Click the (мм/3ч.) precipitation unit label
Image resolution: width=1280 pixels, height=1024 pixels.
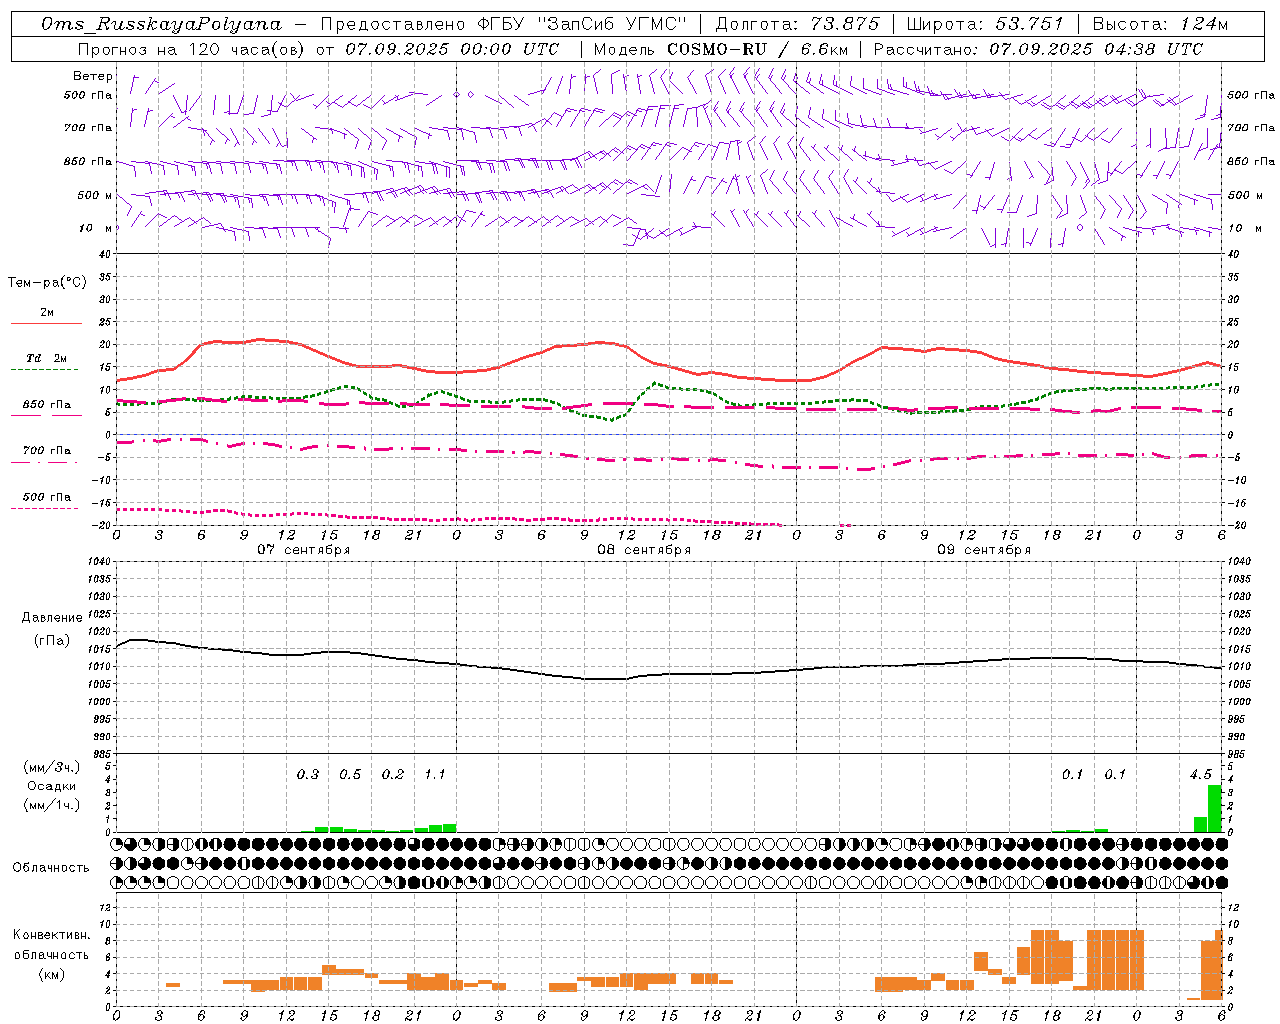tap(52, 767)
